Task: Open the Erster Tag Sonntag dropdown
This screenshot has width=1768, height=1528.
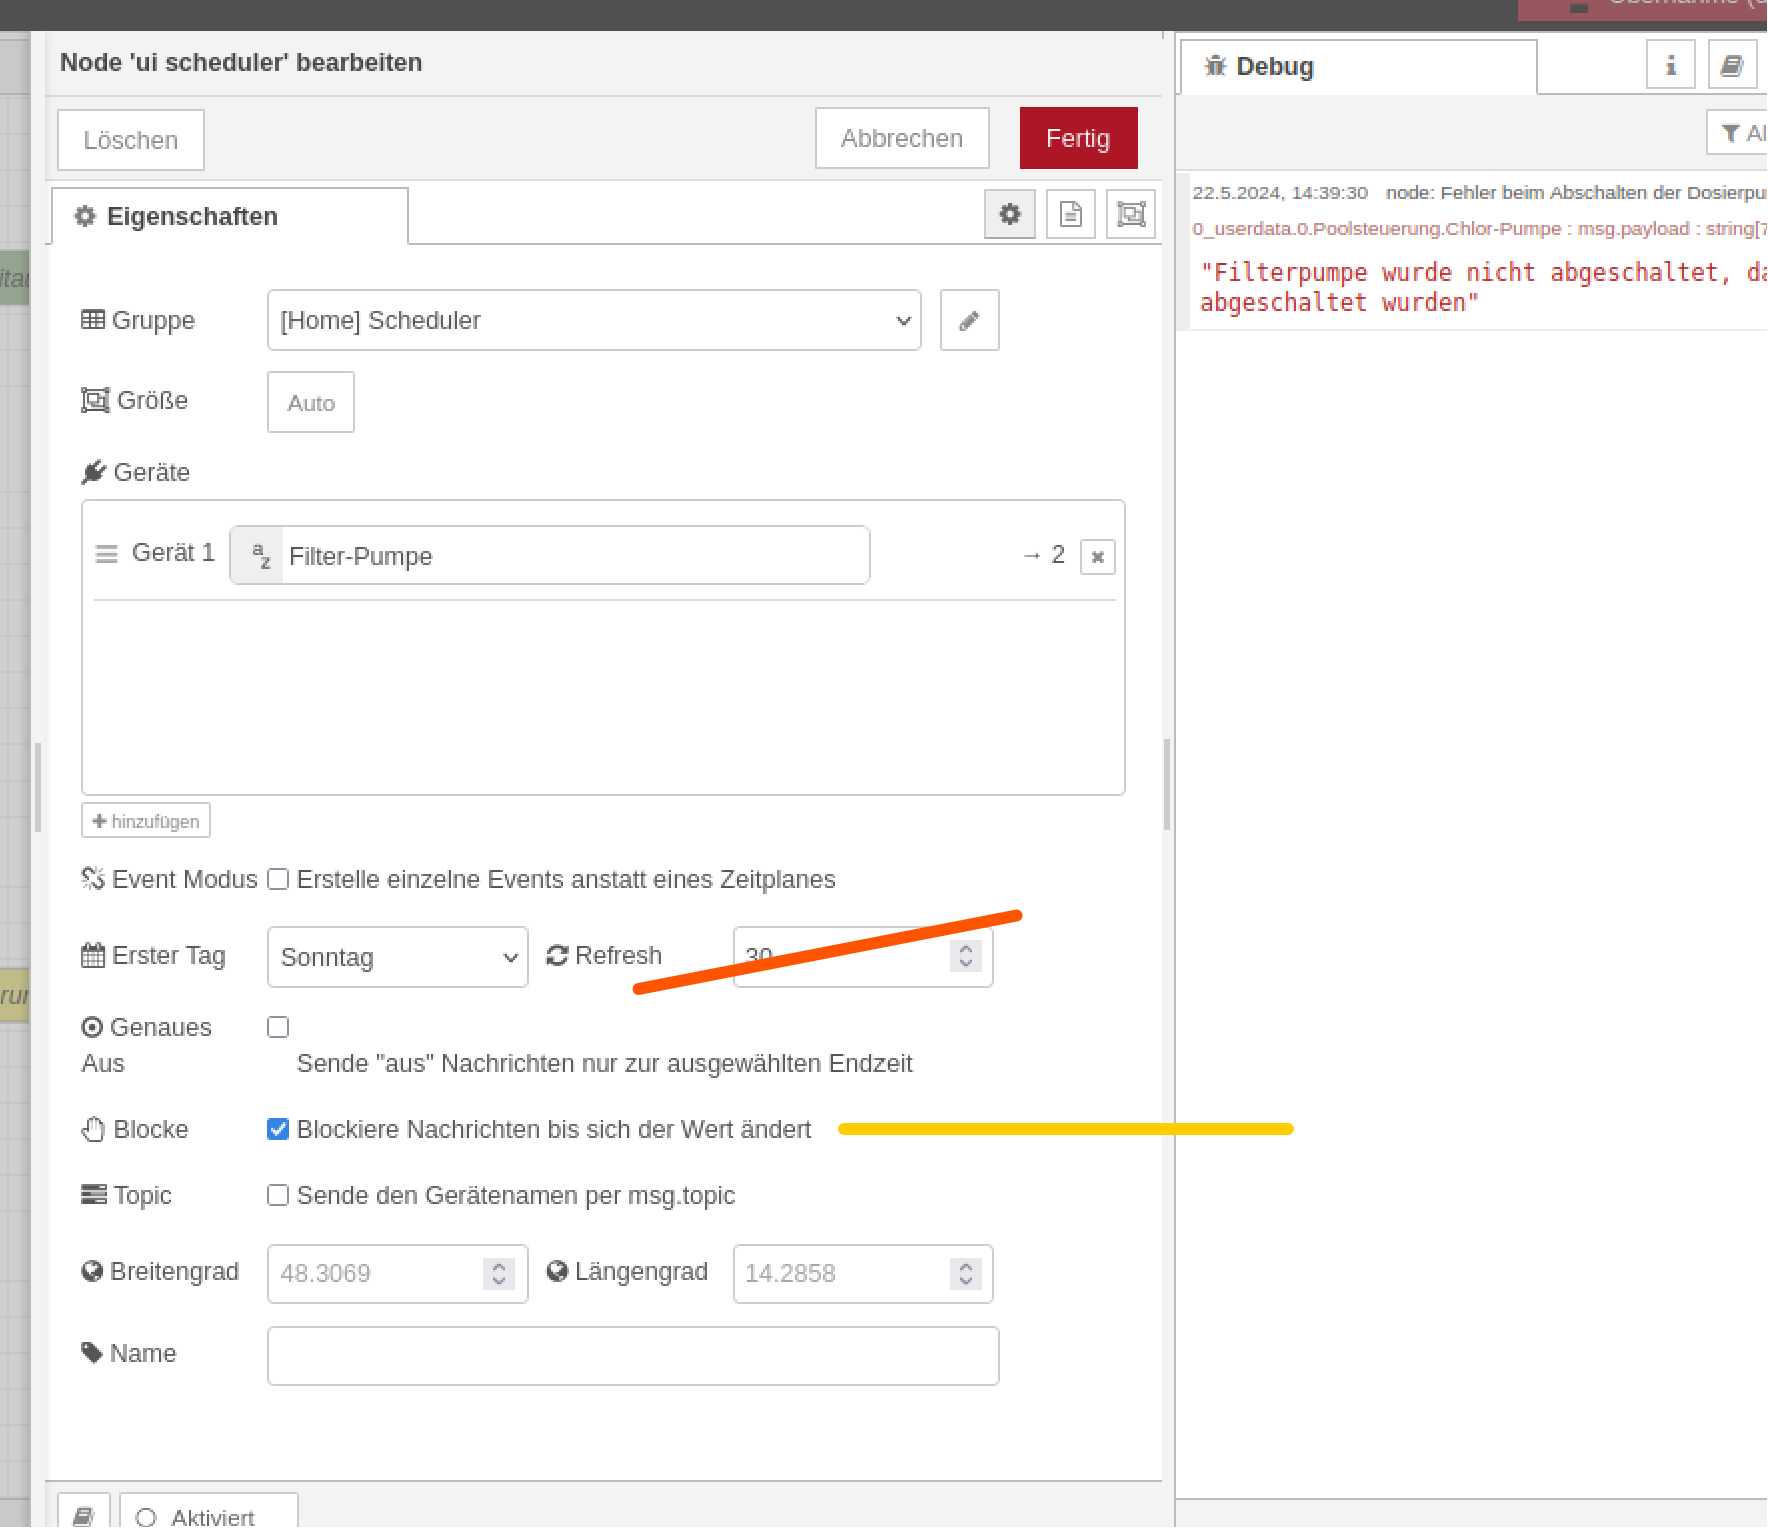Action: (x=398, y=957)
